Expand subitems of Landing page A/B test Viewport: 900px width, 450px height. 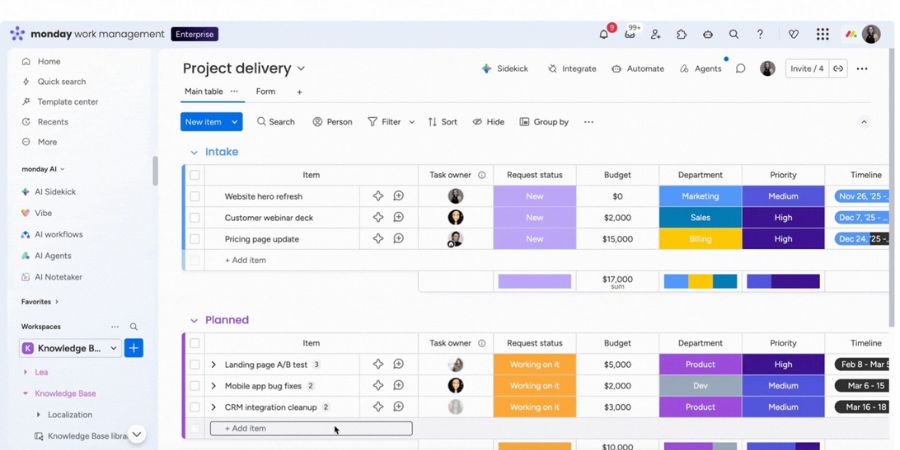click(214, 364)
